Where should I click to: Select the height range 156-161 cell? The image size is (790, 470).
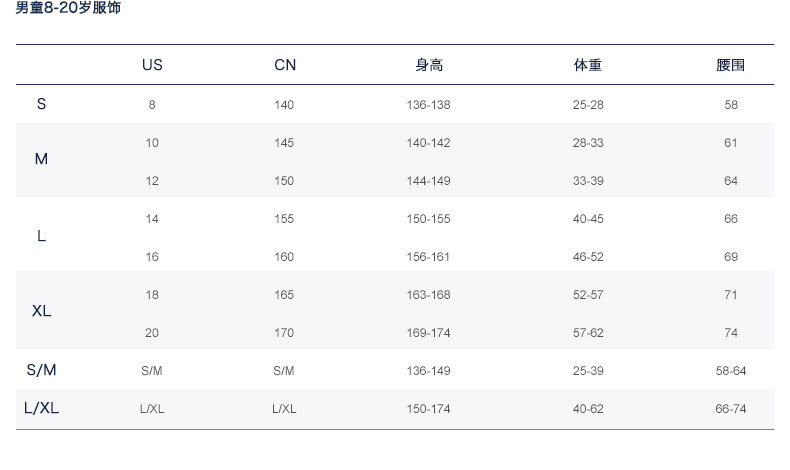click(428, 257)
